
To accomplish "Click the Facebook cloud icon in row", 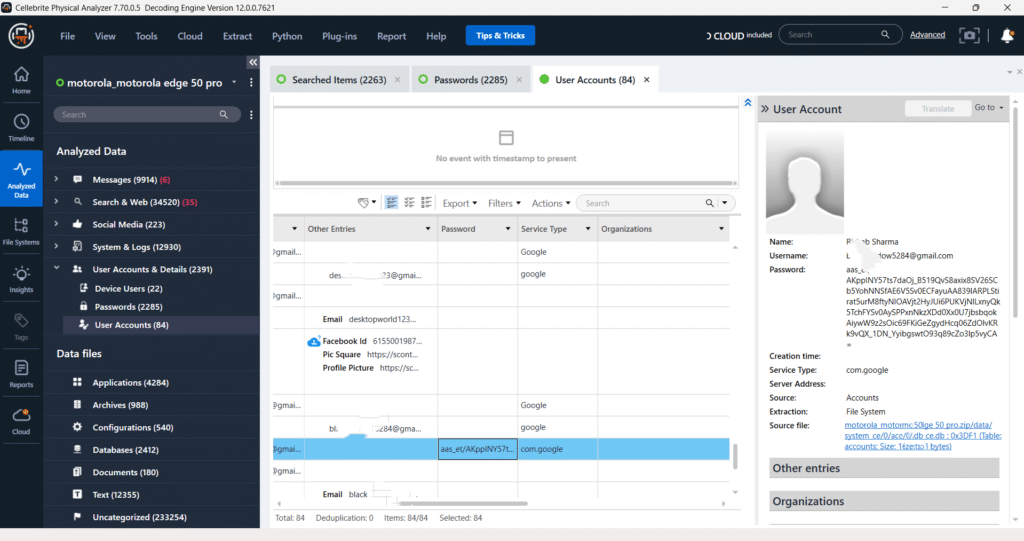I will [x=313, y=341].
